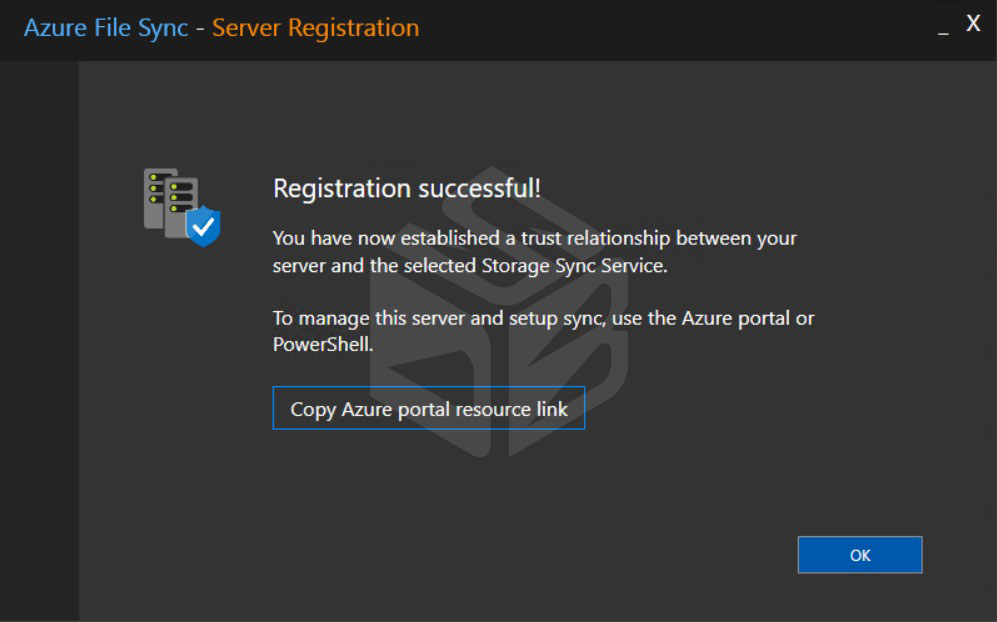Click the "Registration successful!" heading
Viewport: 997px width, 622px height.
click(x=407, y=188)
